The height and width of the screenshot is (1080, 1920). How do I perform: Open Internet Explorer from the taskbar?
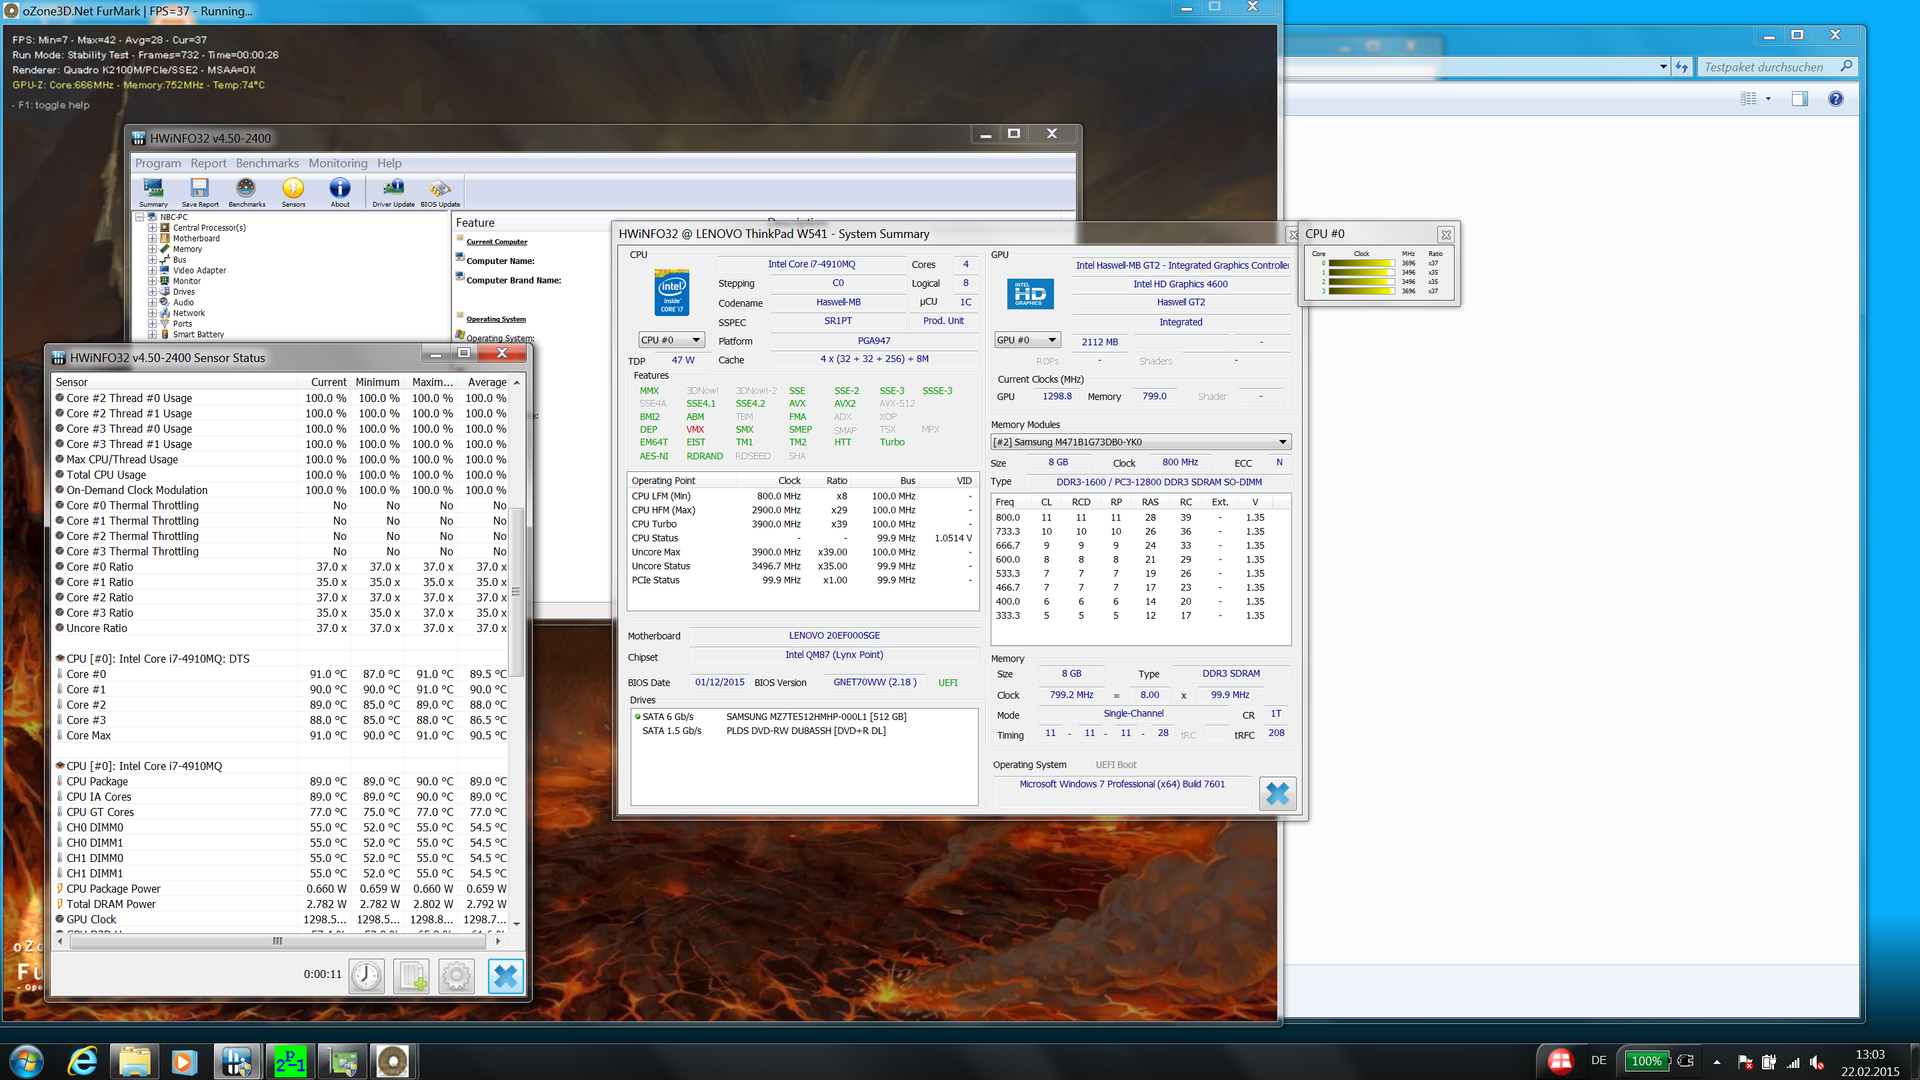[81, 1061]
